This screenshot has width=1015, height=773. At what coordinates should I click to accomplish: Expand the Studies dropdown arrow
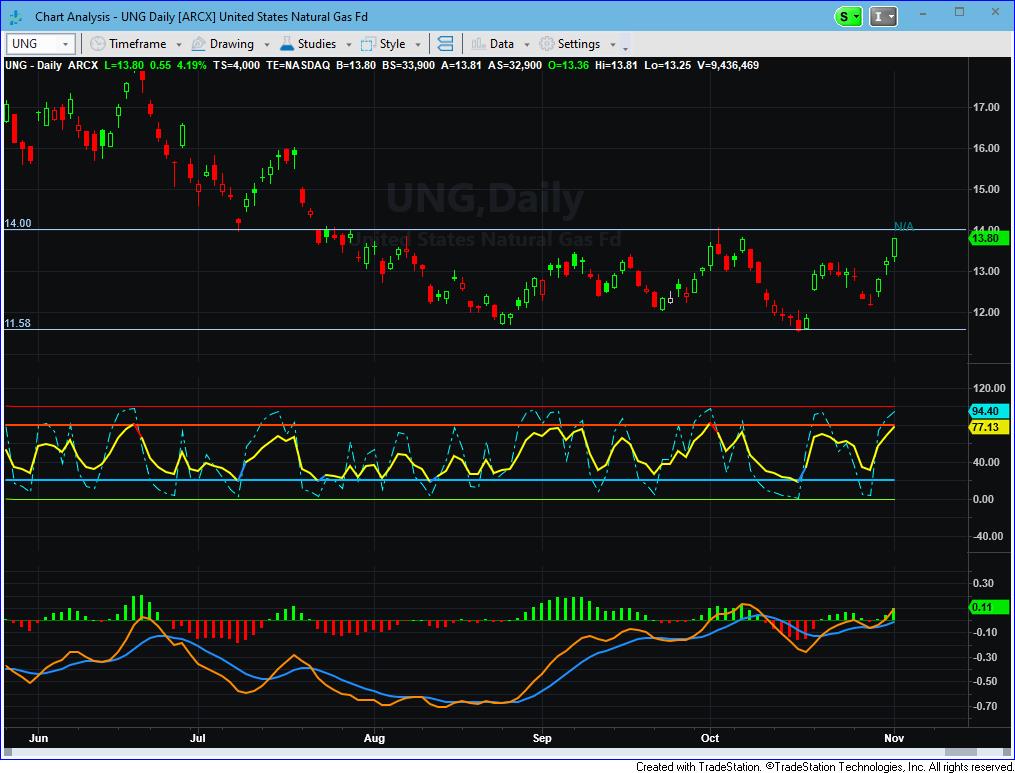(x=347, y=45)
